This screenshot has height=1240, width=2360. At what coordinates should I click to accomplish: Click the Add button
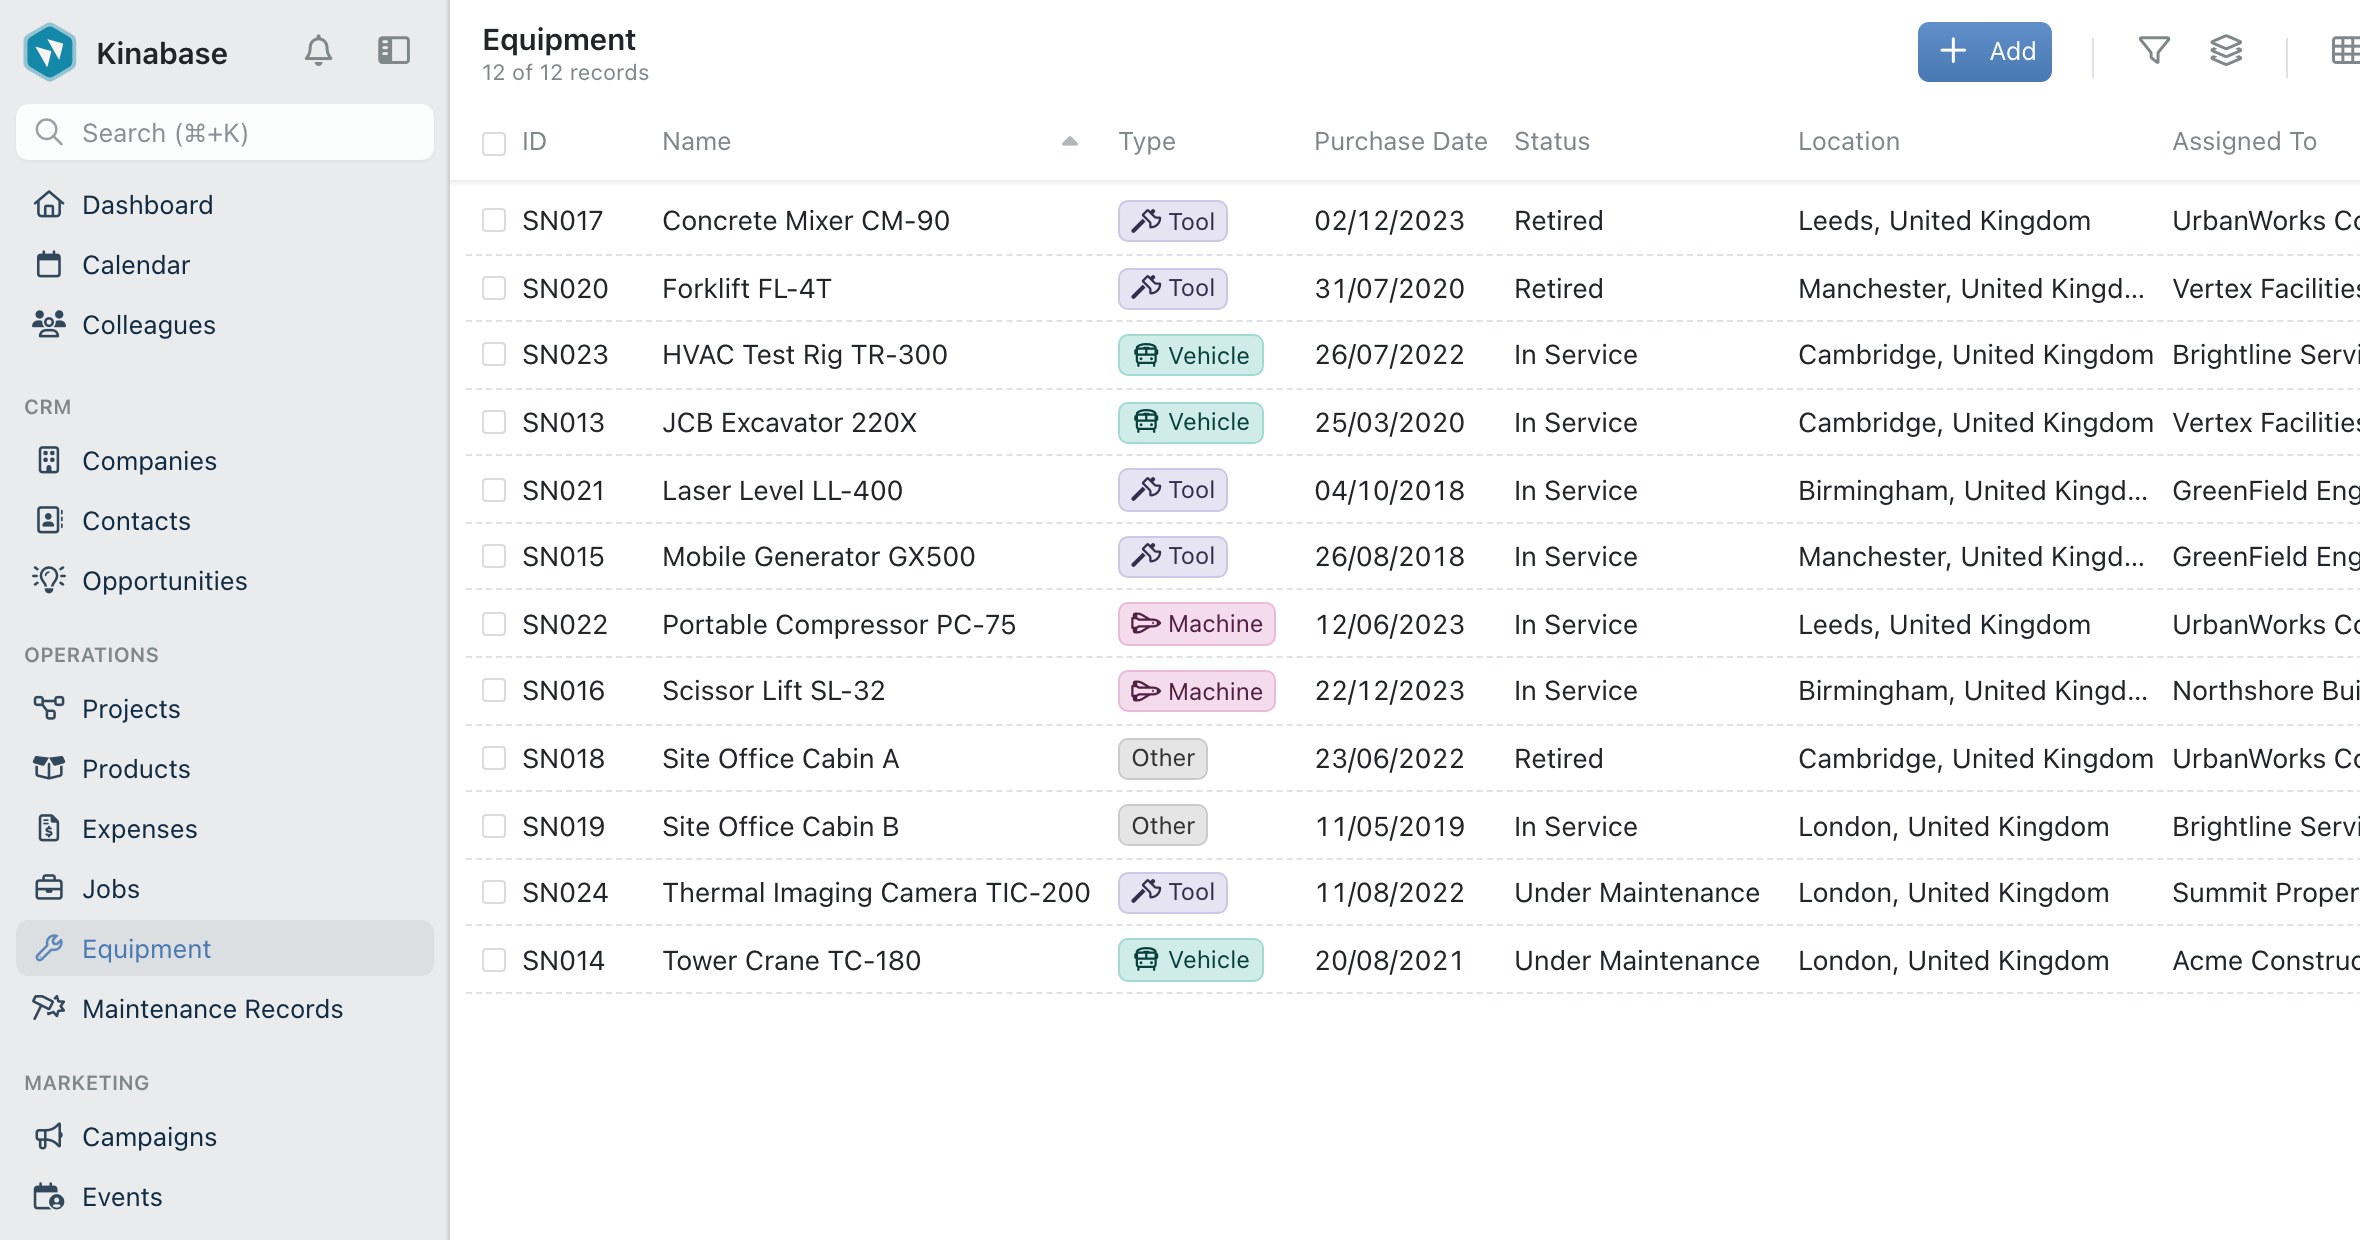(1984, 51)
